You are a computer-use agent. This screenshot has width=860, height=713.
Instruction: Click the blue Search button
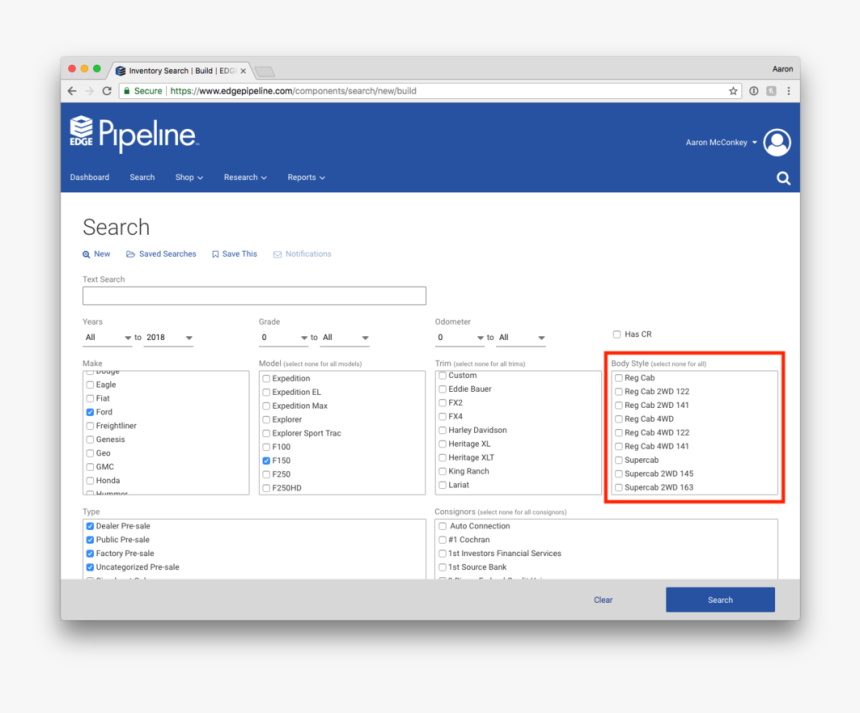pyautogui.click(x=720, y=600)
